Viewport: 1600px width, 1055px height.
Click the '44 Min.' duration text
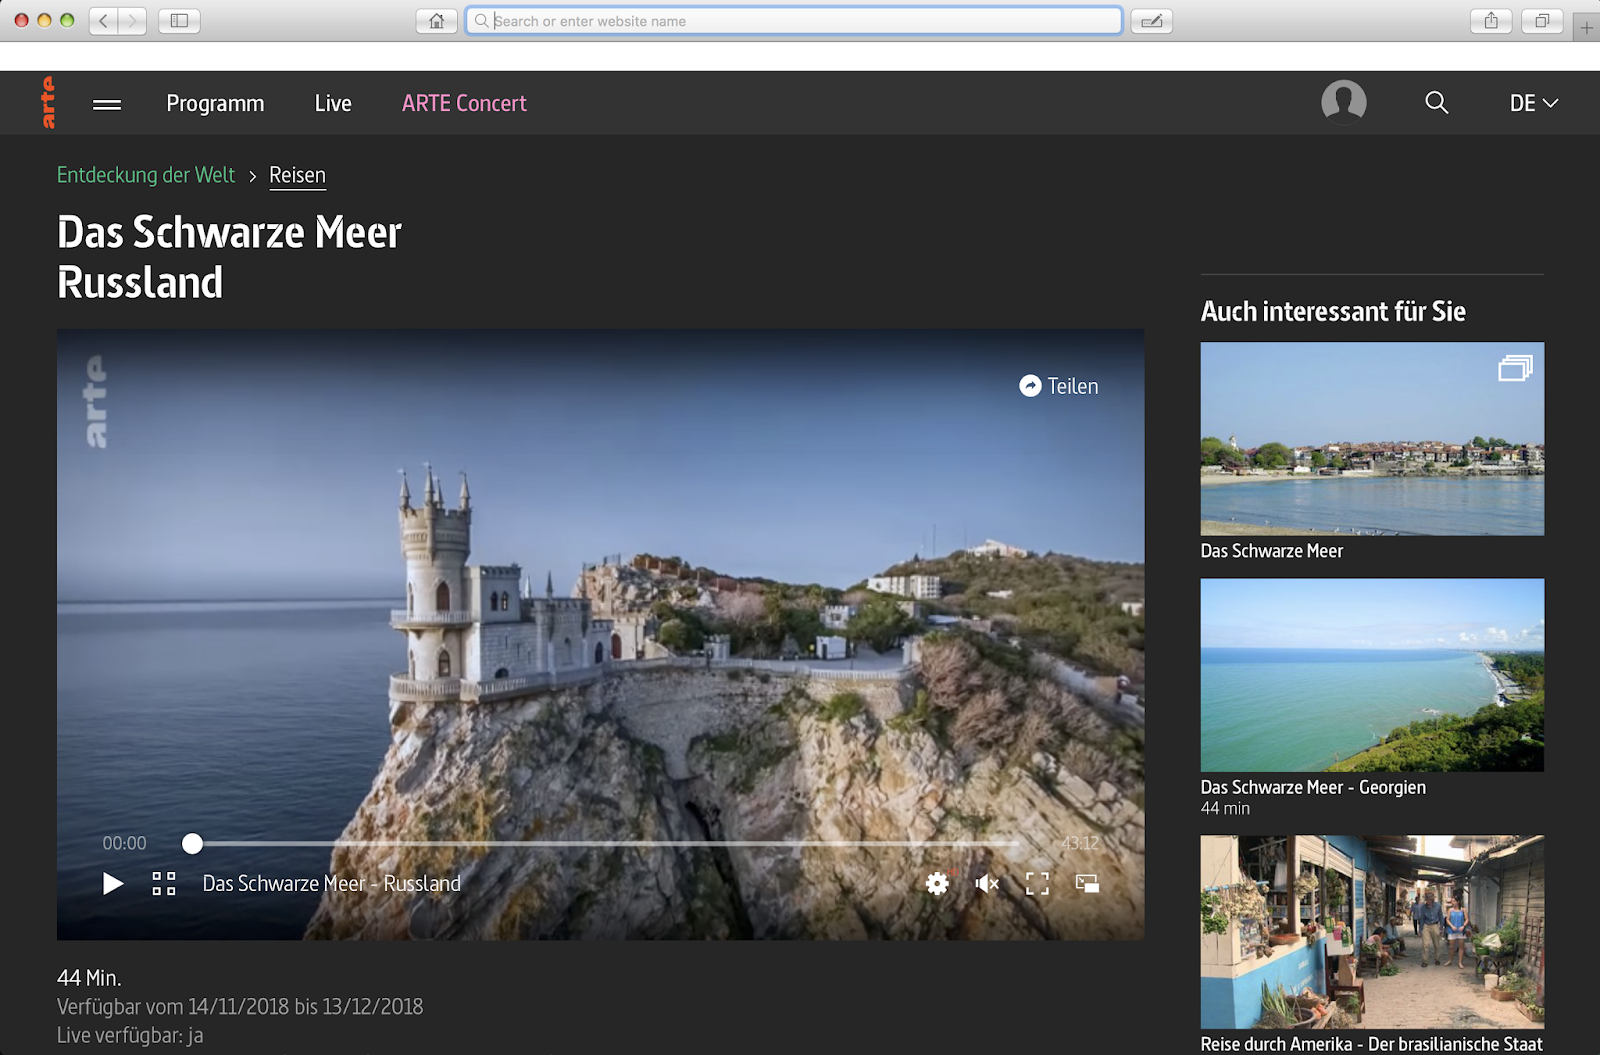(89, 978)
